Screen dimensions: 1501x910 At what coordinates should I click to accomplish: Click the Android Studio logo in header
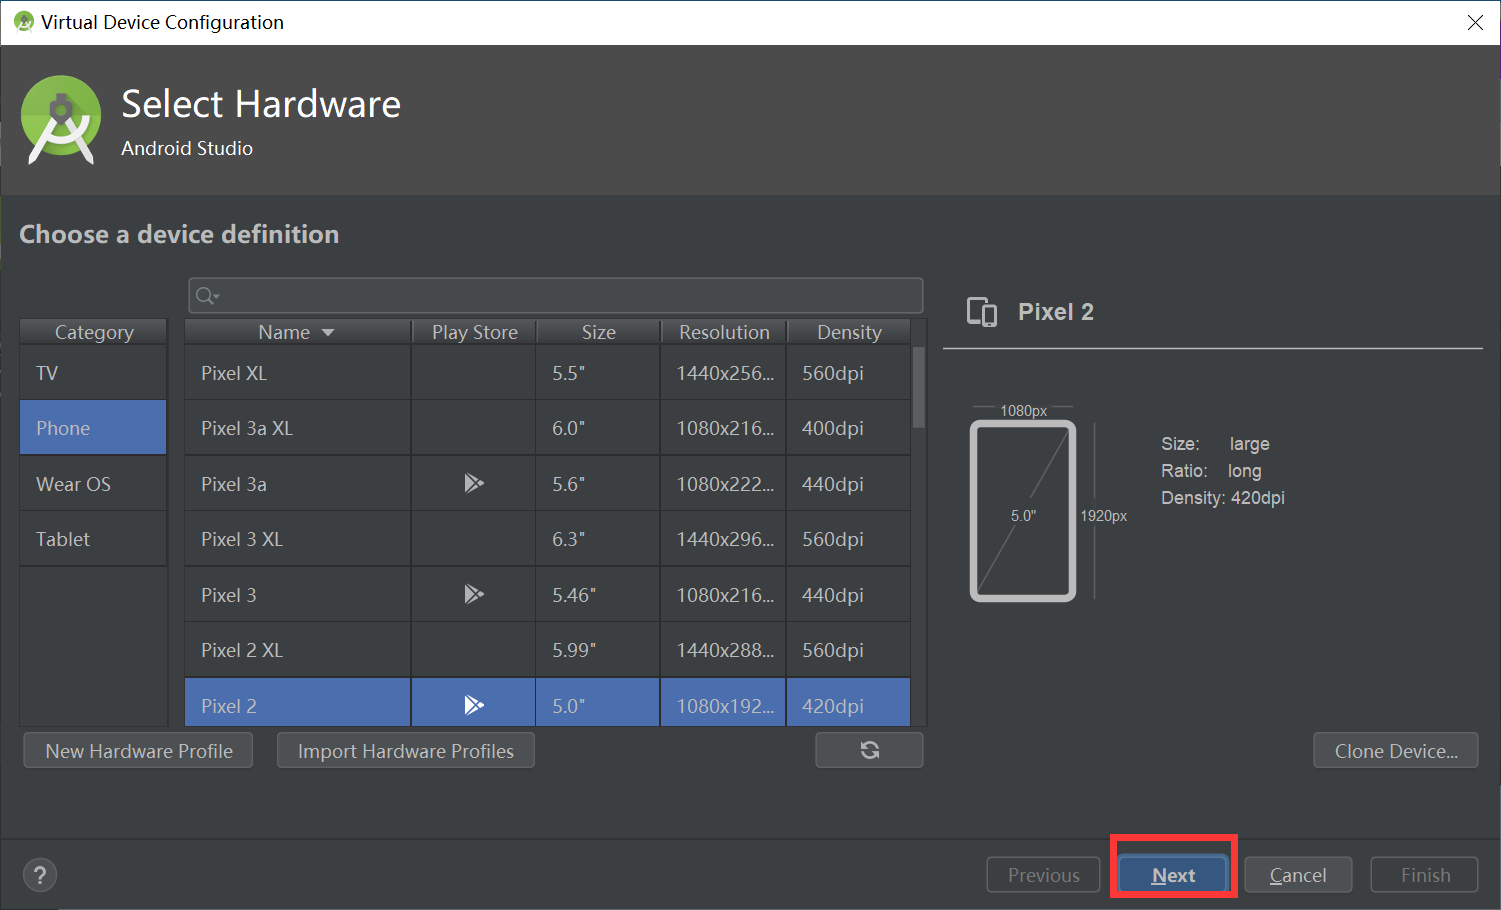click(61, 120)
